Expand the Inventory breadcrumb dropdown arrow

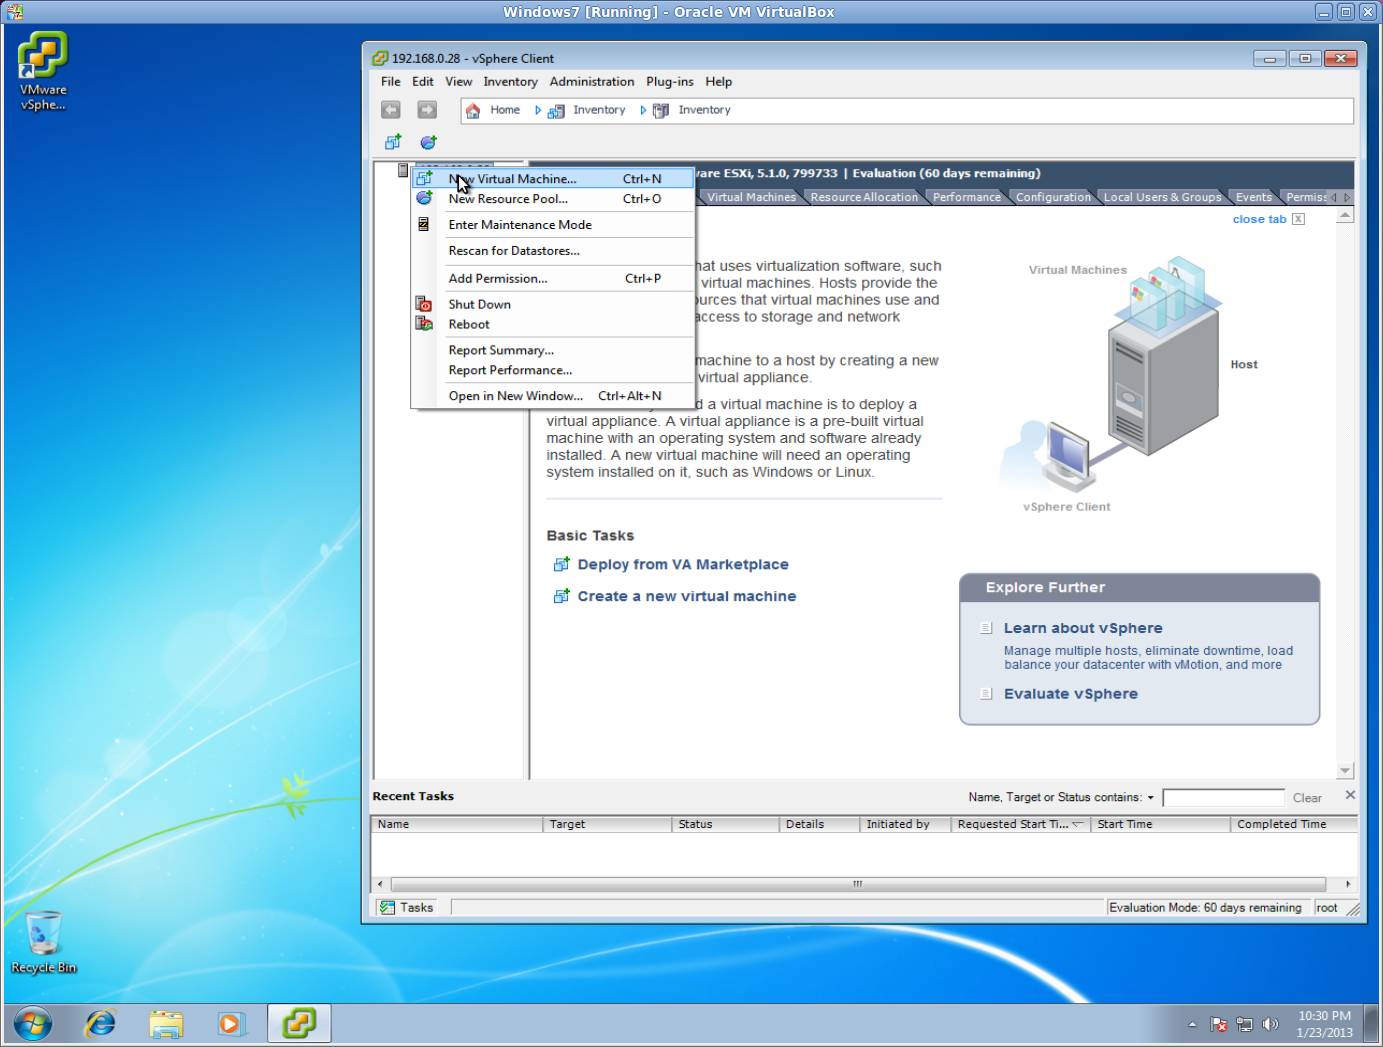(x=643, y=110)
